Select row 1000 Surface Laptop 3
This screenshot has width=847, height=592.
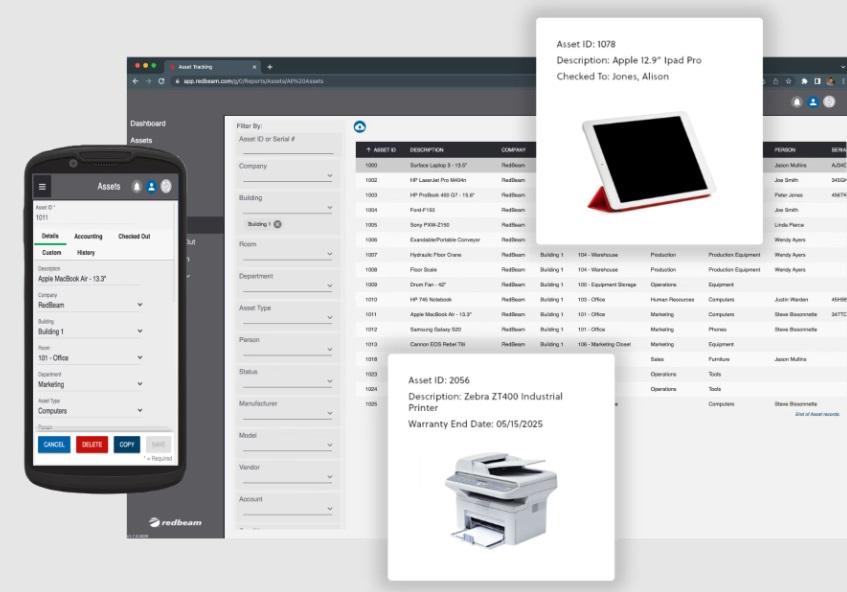coord(446,165)
